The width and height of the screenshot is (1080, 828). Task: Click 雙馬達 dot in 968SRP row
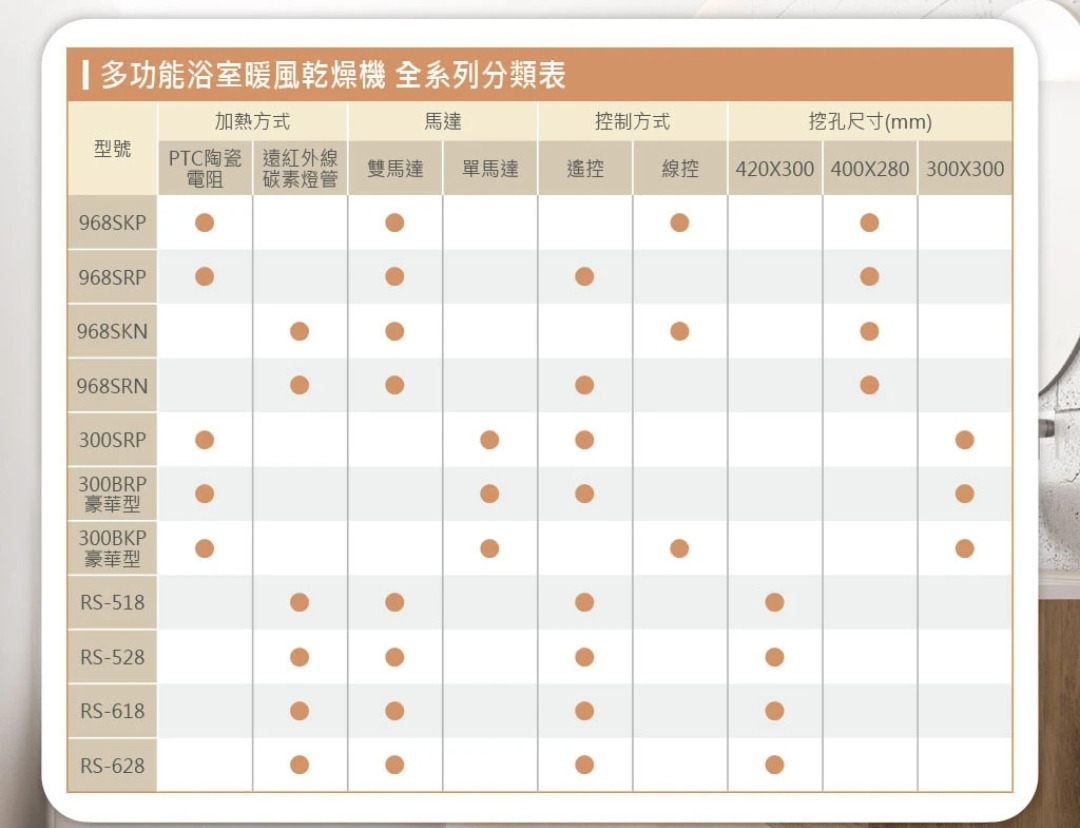[x=394, y=276]
